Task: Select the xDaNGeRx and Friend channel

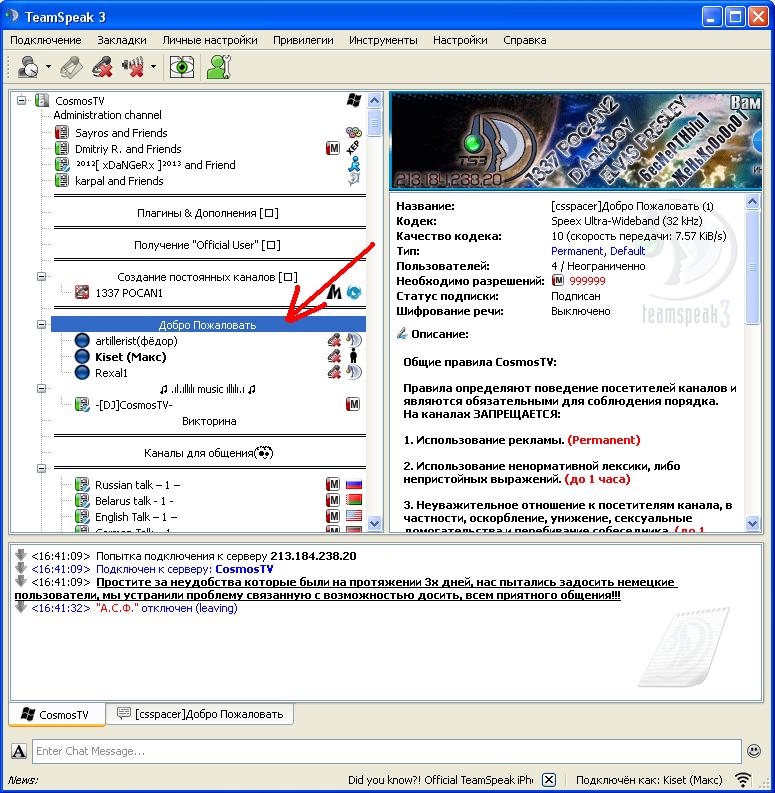Action: pos(155,165)
